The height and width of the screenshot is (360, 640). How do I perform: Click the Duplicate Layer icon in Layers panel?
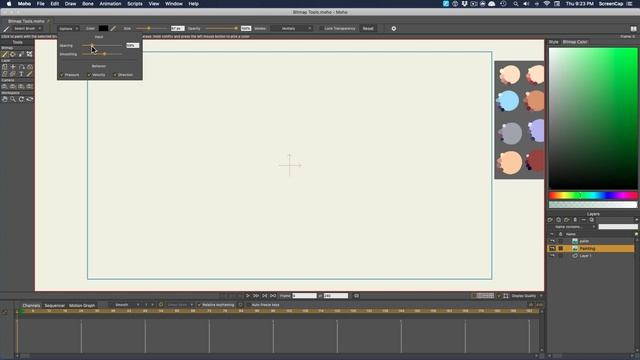[558, 220]
